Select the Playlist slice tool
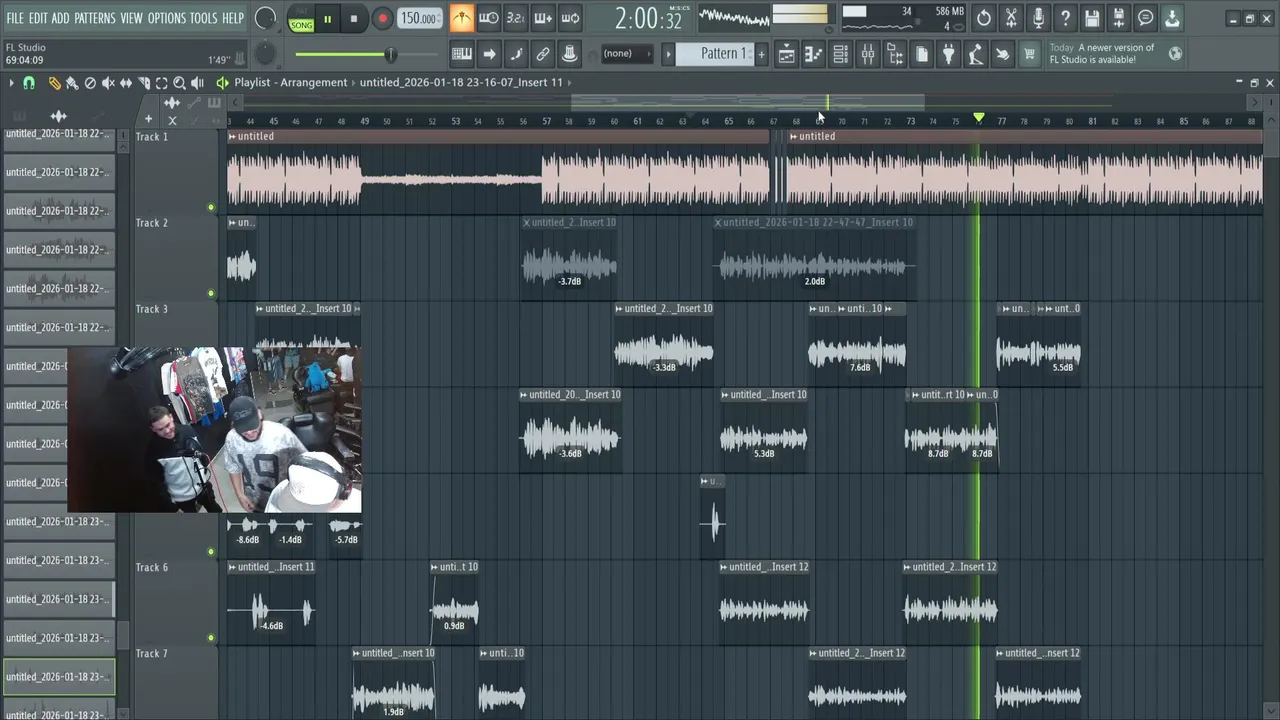This screenshot has width=1280, height=720. click(144, 83)
